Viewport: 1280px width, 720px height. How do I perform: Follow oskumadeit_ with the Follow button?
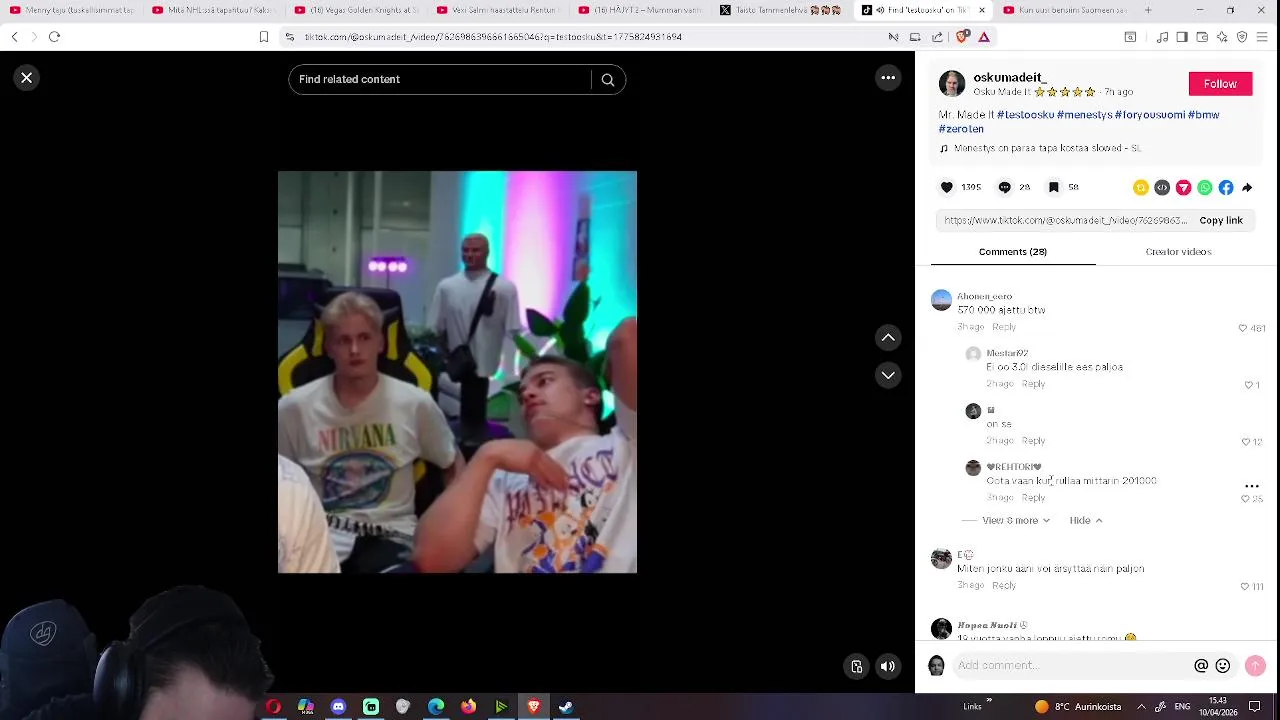1220,84
